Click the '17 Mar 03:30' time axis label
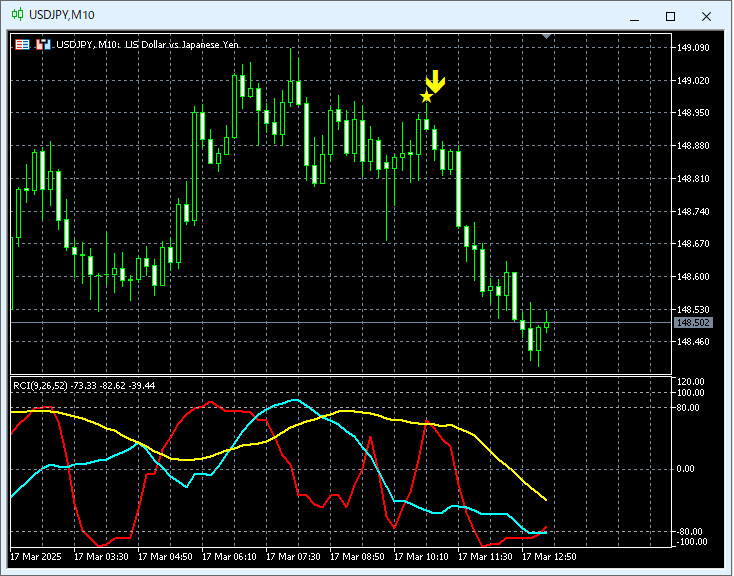This screenshot has width=734, height=576. click(101, 557)
